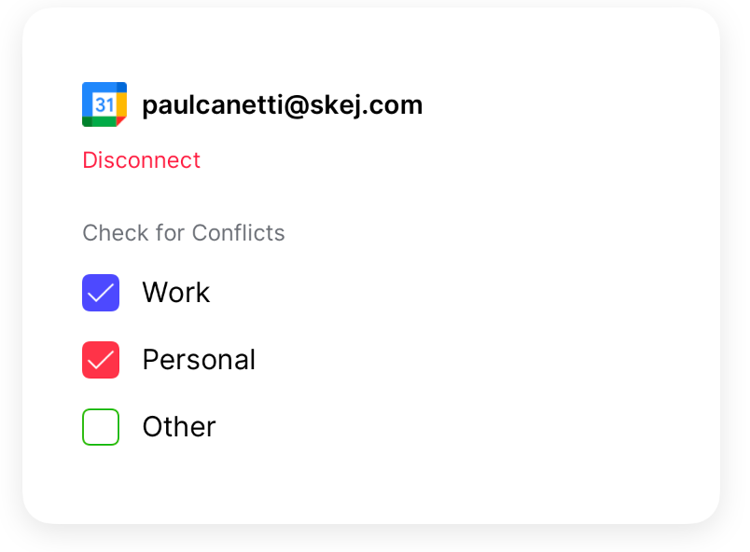The width and height of the screenshot is (750, 552).
Task: Select the paulcanetti@skej.com email address
Action: 282,105
